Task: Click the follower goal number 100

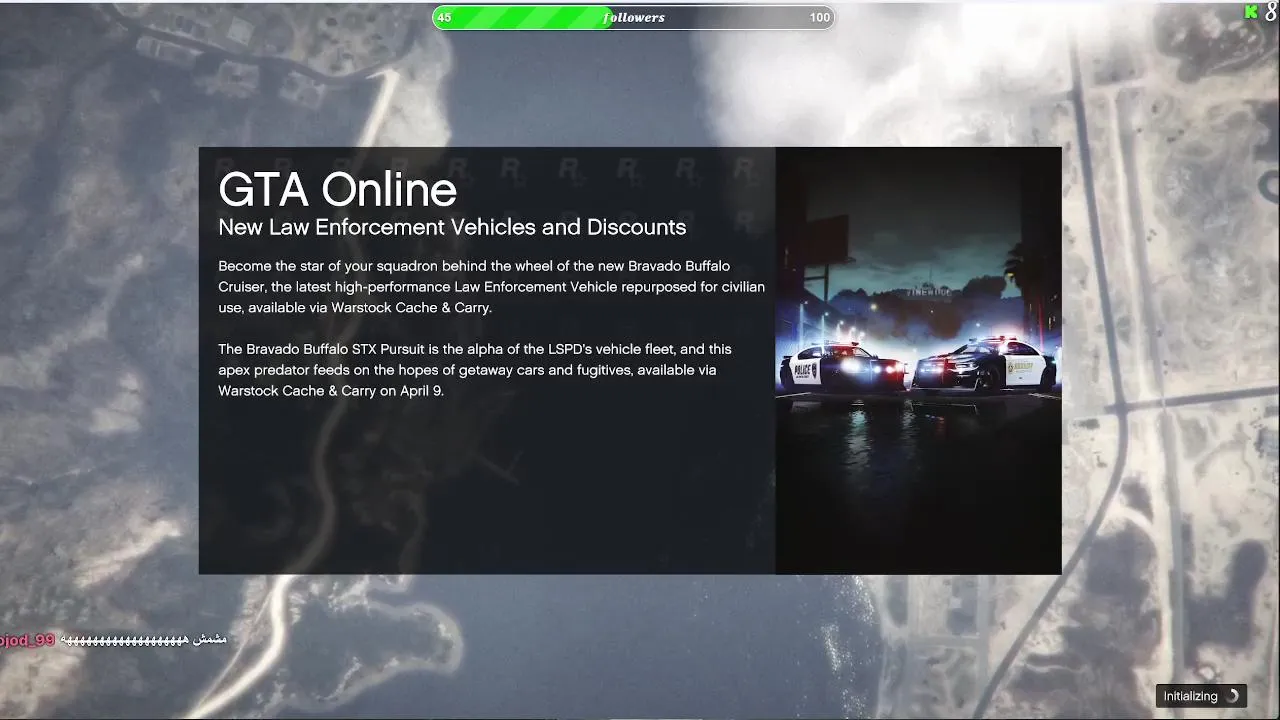Action: pos(820,17)
